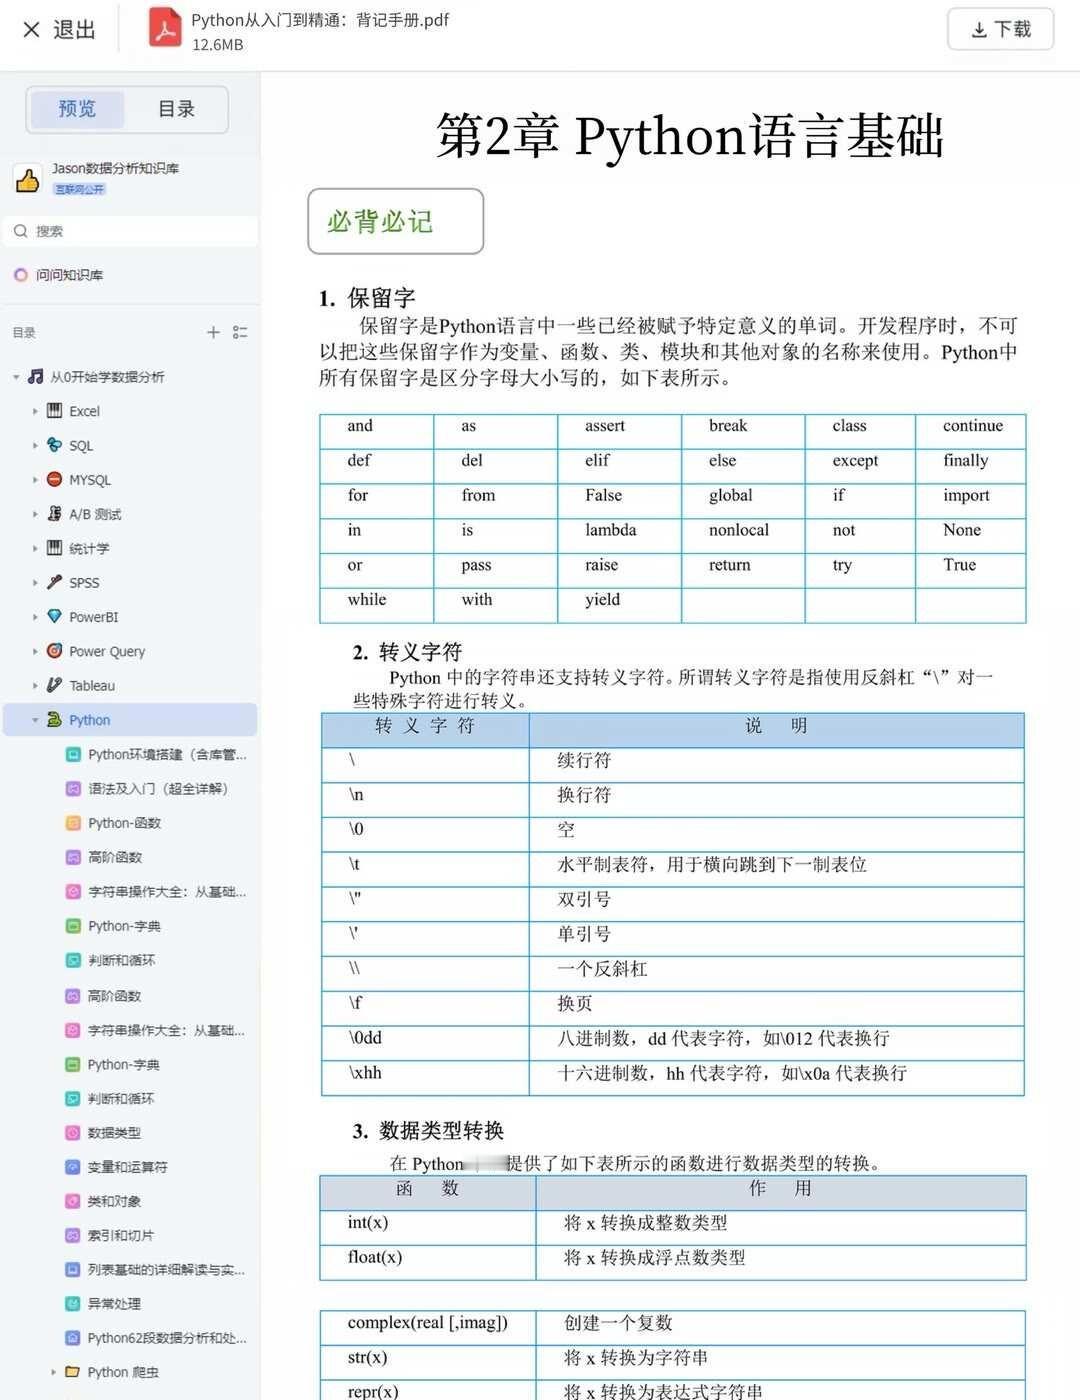This screenshot has width=1080, height=1400.
Task: Open the 异常处理 document
Action: tap(114, 1304)
